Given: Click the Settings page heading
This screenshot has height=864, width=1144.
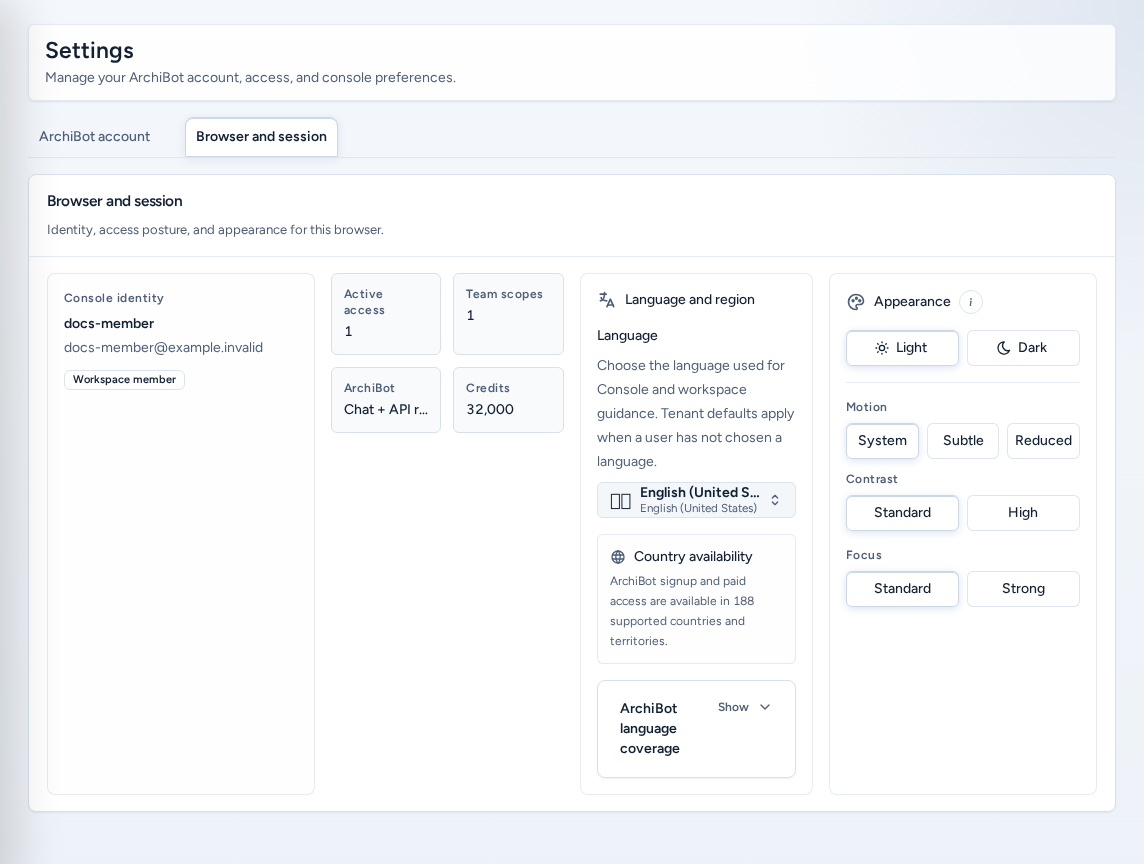Looking at the screenshot, I should tap(90, 50).
